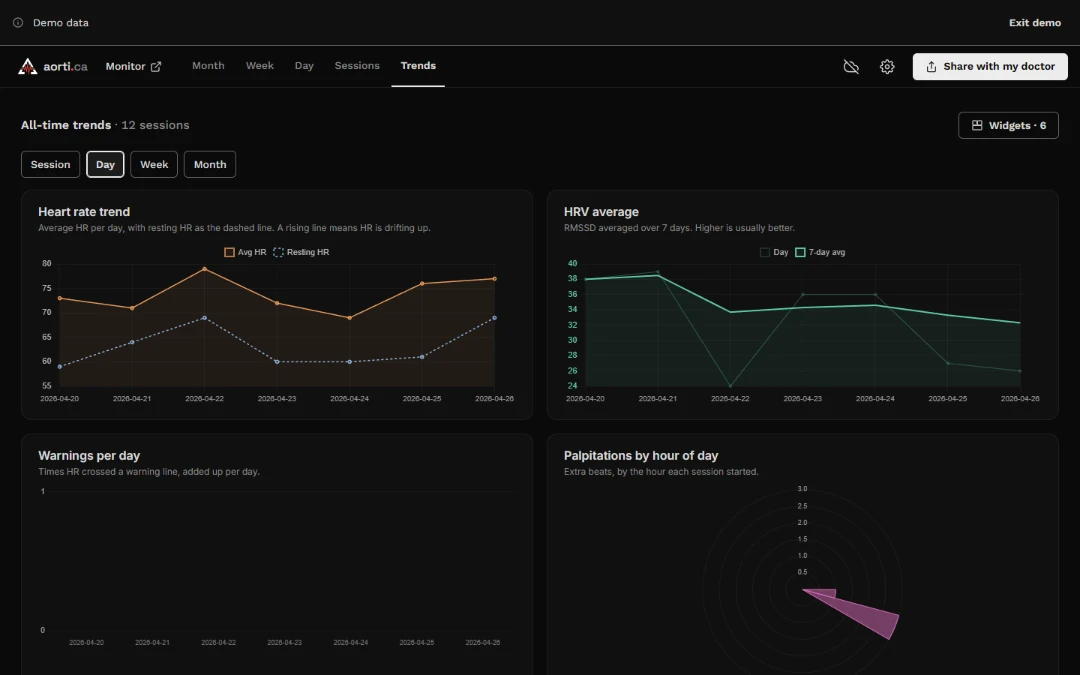Open the Day tab in navigation
Screen dimensions: 1080x675
(x=304, y=65)
